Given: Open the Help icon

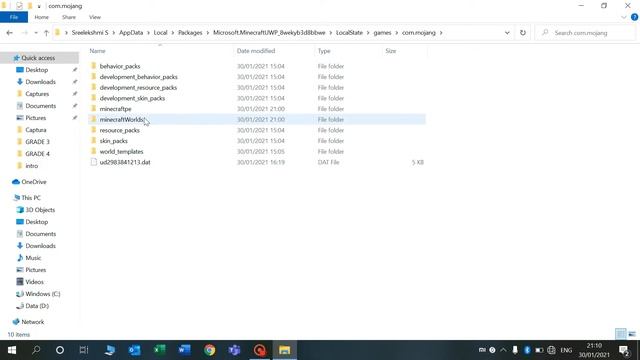Looking at the screenshot, I should pyautogui.click(x=634, y=17).
